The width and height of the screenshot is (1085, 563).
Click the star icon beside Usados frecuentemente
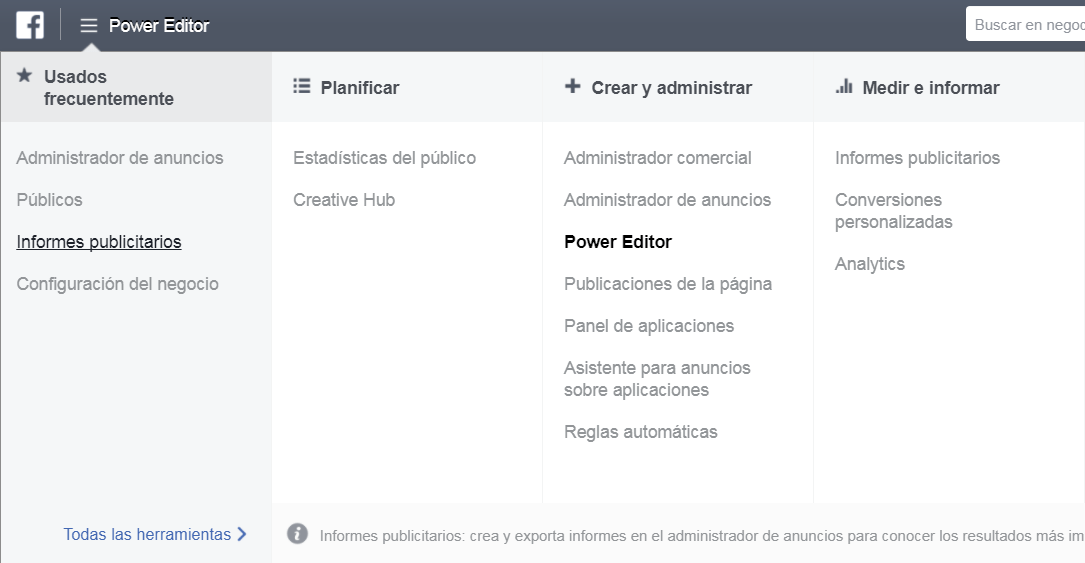[25, 76]
